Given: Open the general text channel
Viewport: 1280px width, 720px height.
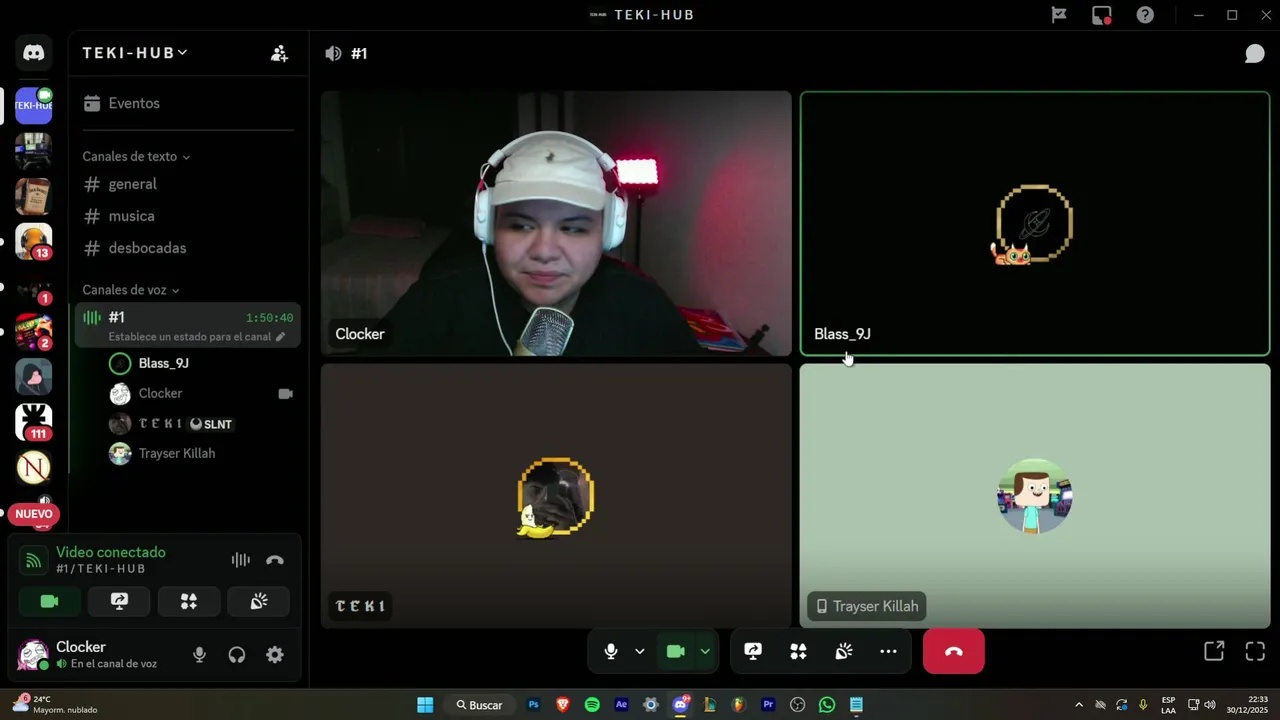Looking at the screenshot, I should pos(187,184).
